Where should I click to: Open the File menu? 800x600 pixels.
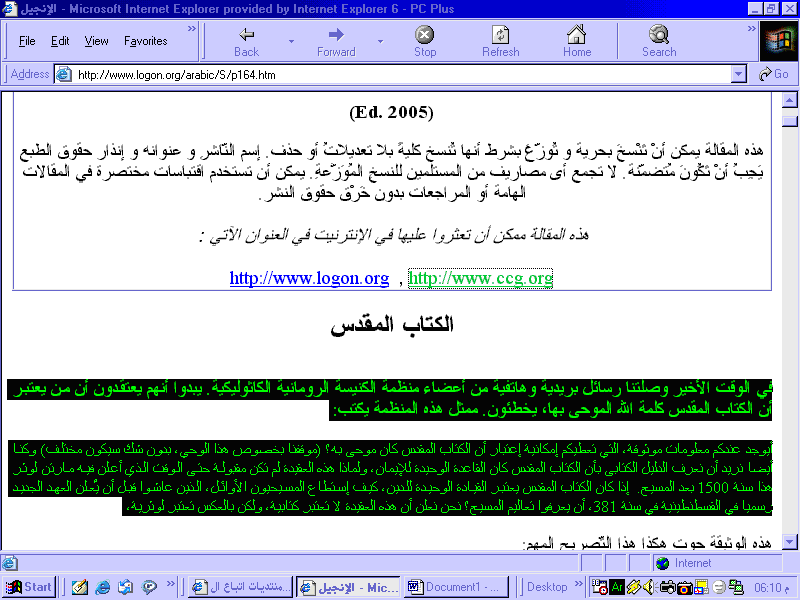point(27,41)
